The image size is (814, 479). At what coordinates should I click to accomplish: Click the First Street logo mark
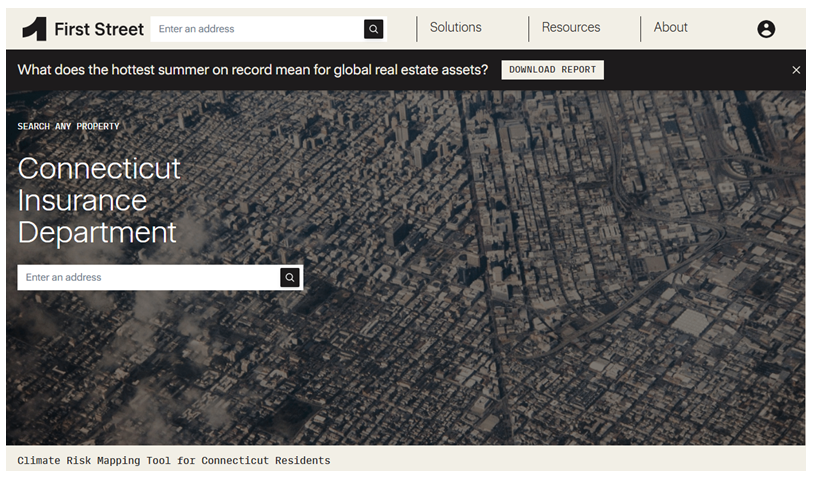(34, 29)
